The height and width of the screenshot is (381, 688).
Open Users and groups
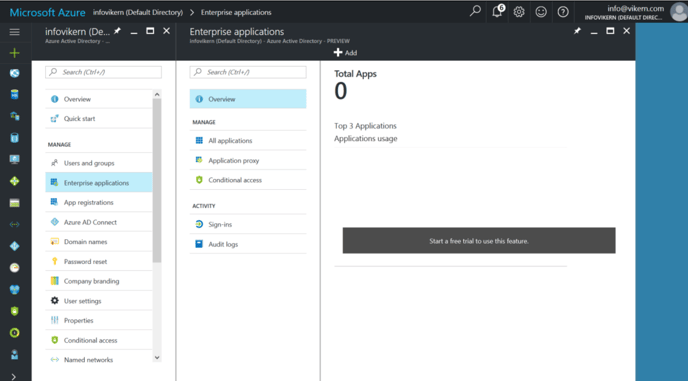(x=99, y=163)
